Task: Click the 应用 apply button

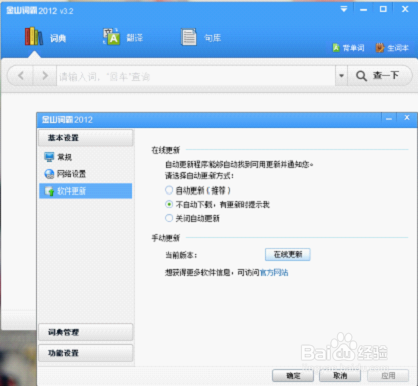Action: [x=388, y=376]
